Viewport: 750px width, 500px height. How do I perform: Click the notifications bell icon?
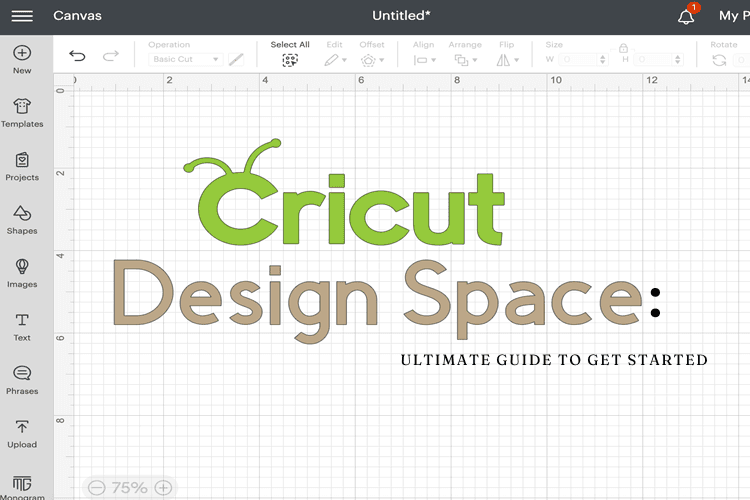pos(686,17)
